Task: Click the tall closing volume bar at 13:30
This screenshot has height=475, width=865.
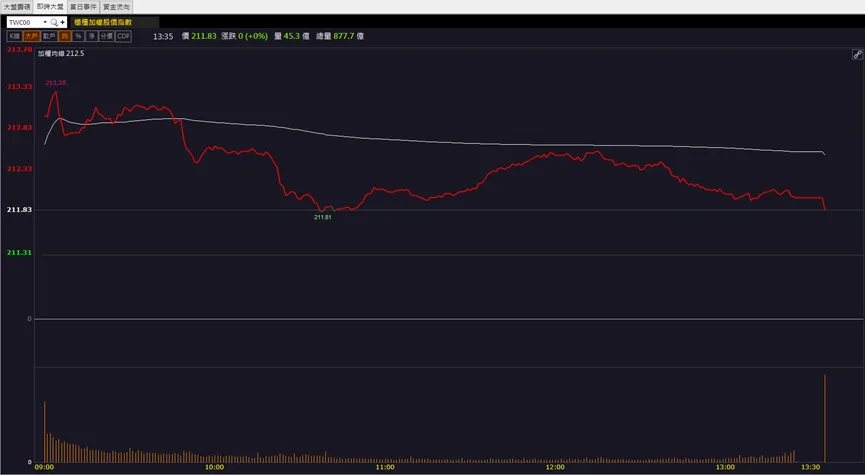Action: click(825, 418)
